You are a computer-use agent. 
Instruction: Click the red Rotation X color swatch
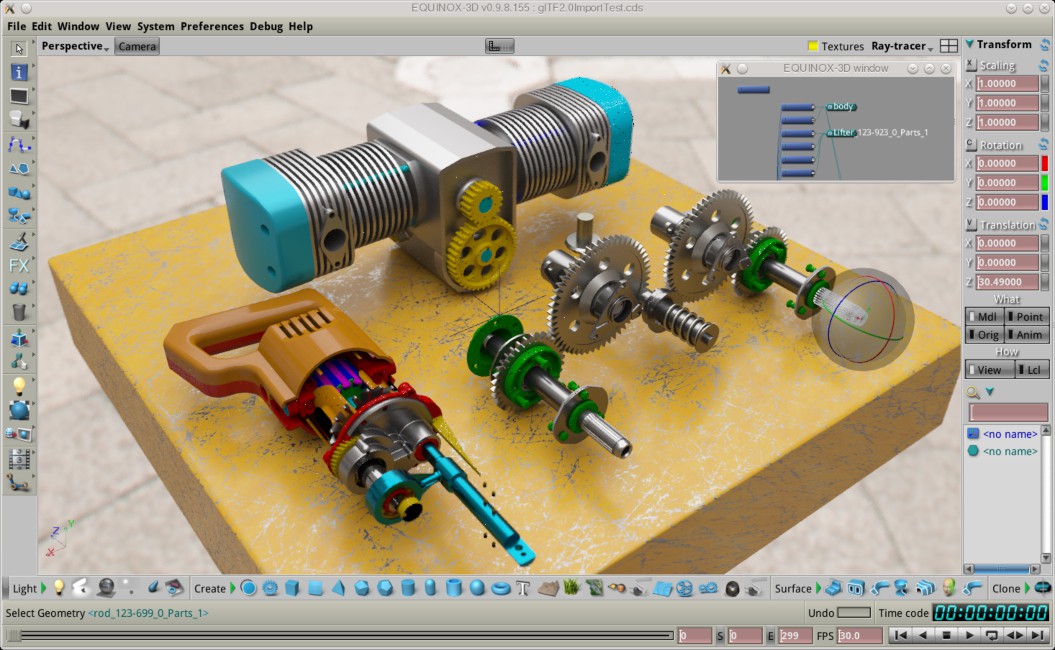pyautogui.click(x=1045, y=163)
